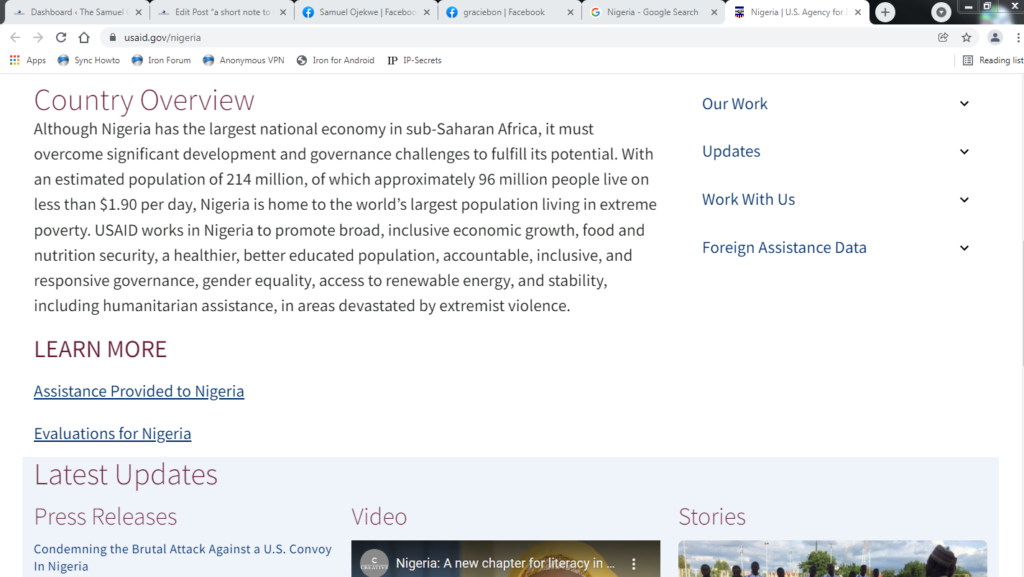Open the Foreign Assistance Data link
1024x577 pixels.
[x=784, y=247]
